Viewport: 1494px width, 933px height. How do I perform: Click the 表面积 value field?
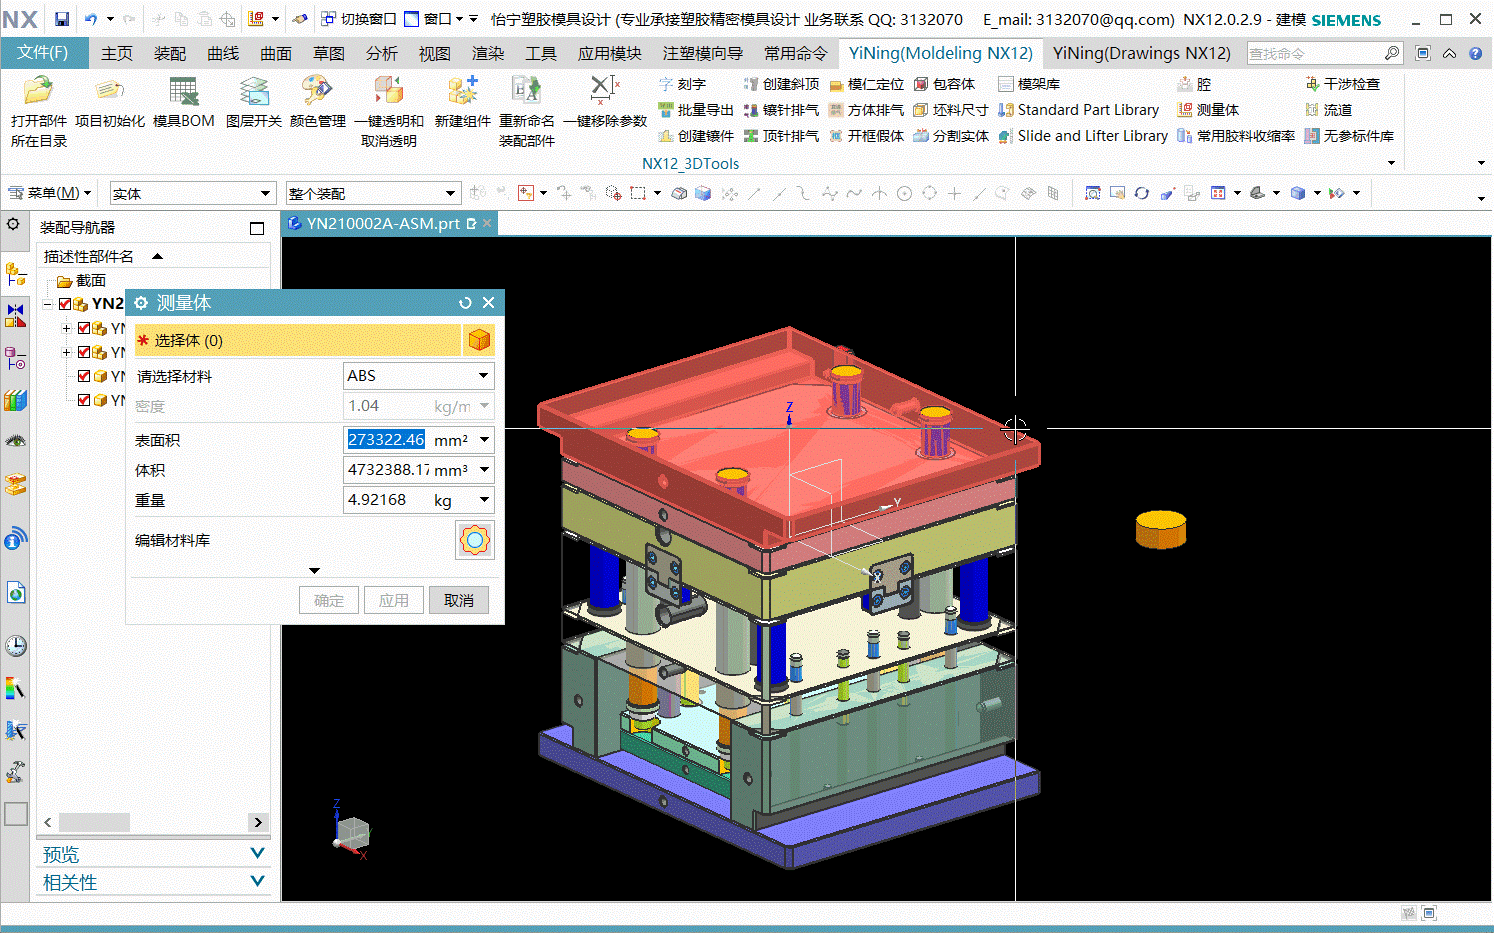[386, 440]
